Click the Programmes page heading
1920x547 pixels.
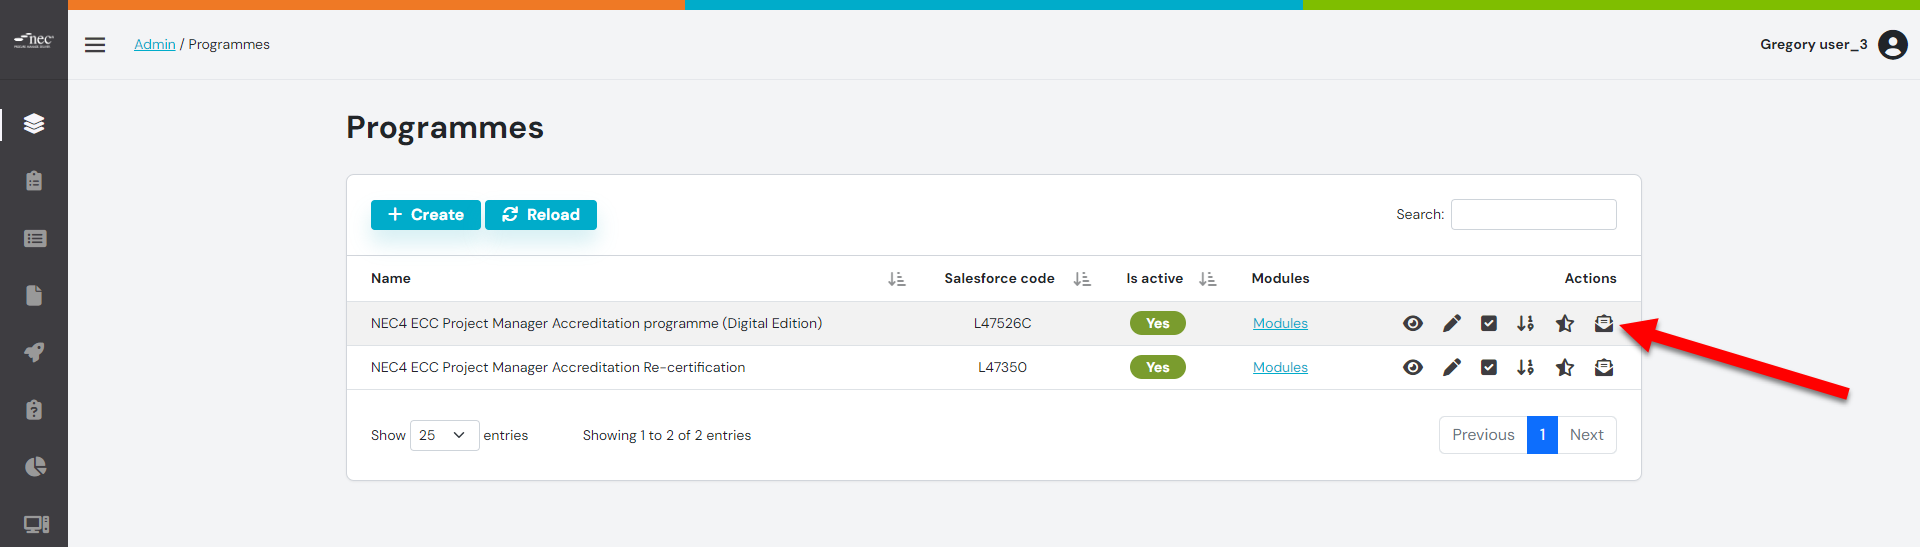(x=445, y=128)
